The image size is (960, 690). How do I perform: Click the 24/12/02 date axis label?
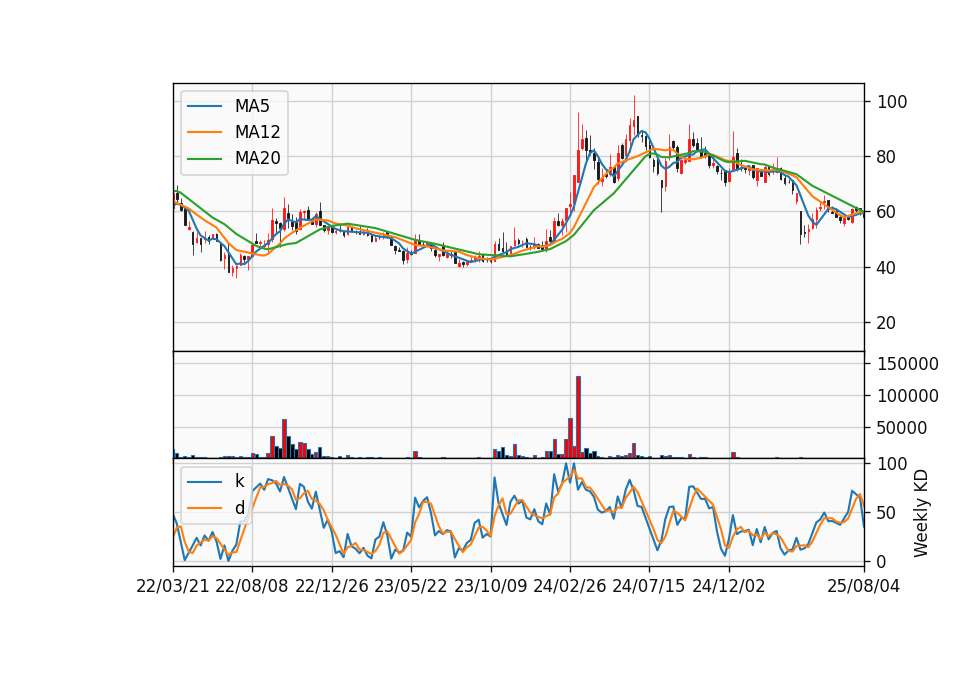point(729,586)
